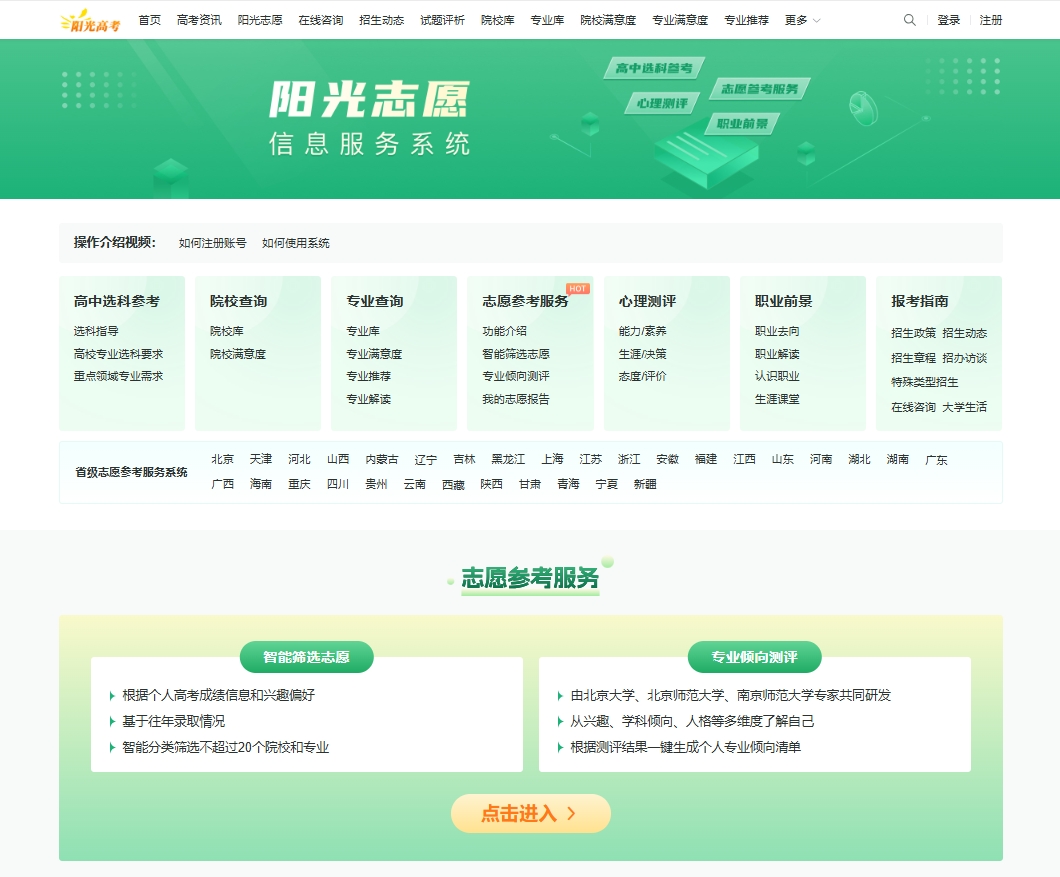Open 职业解读 link
Image resolution: width=1060 pixels, height=877 pixels.
coord(777,354)
